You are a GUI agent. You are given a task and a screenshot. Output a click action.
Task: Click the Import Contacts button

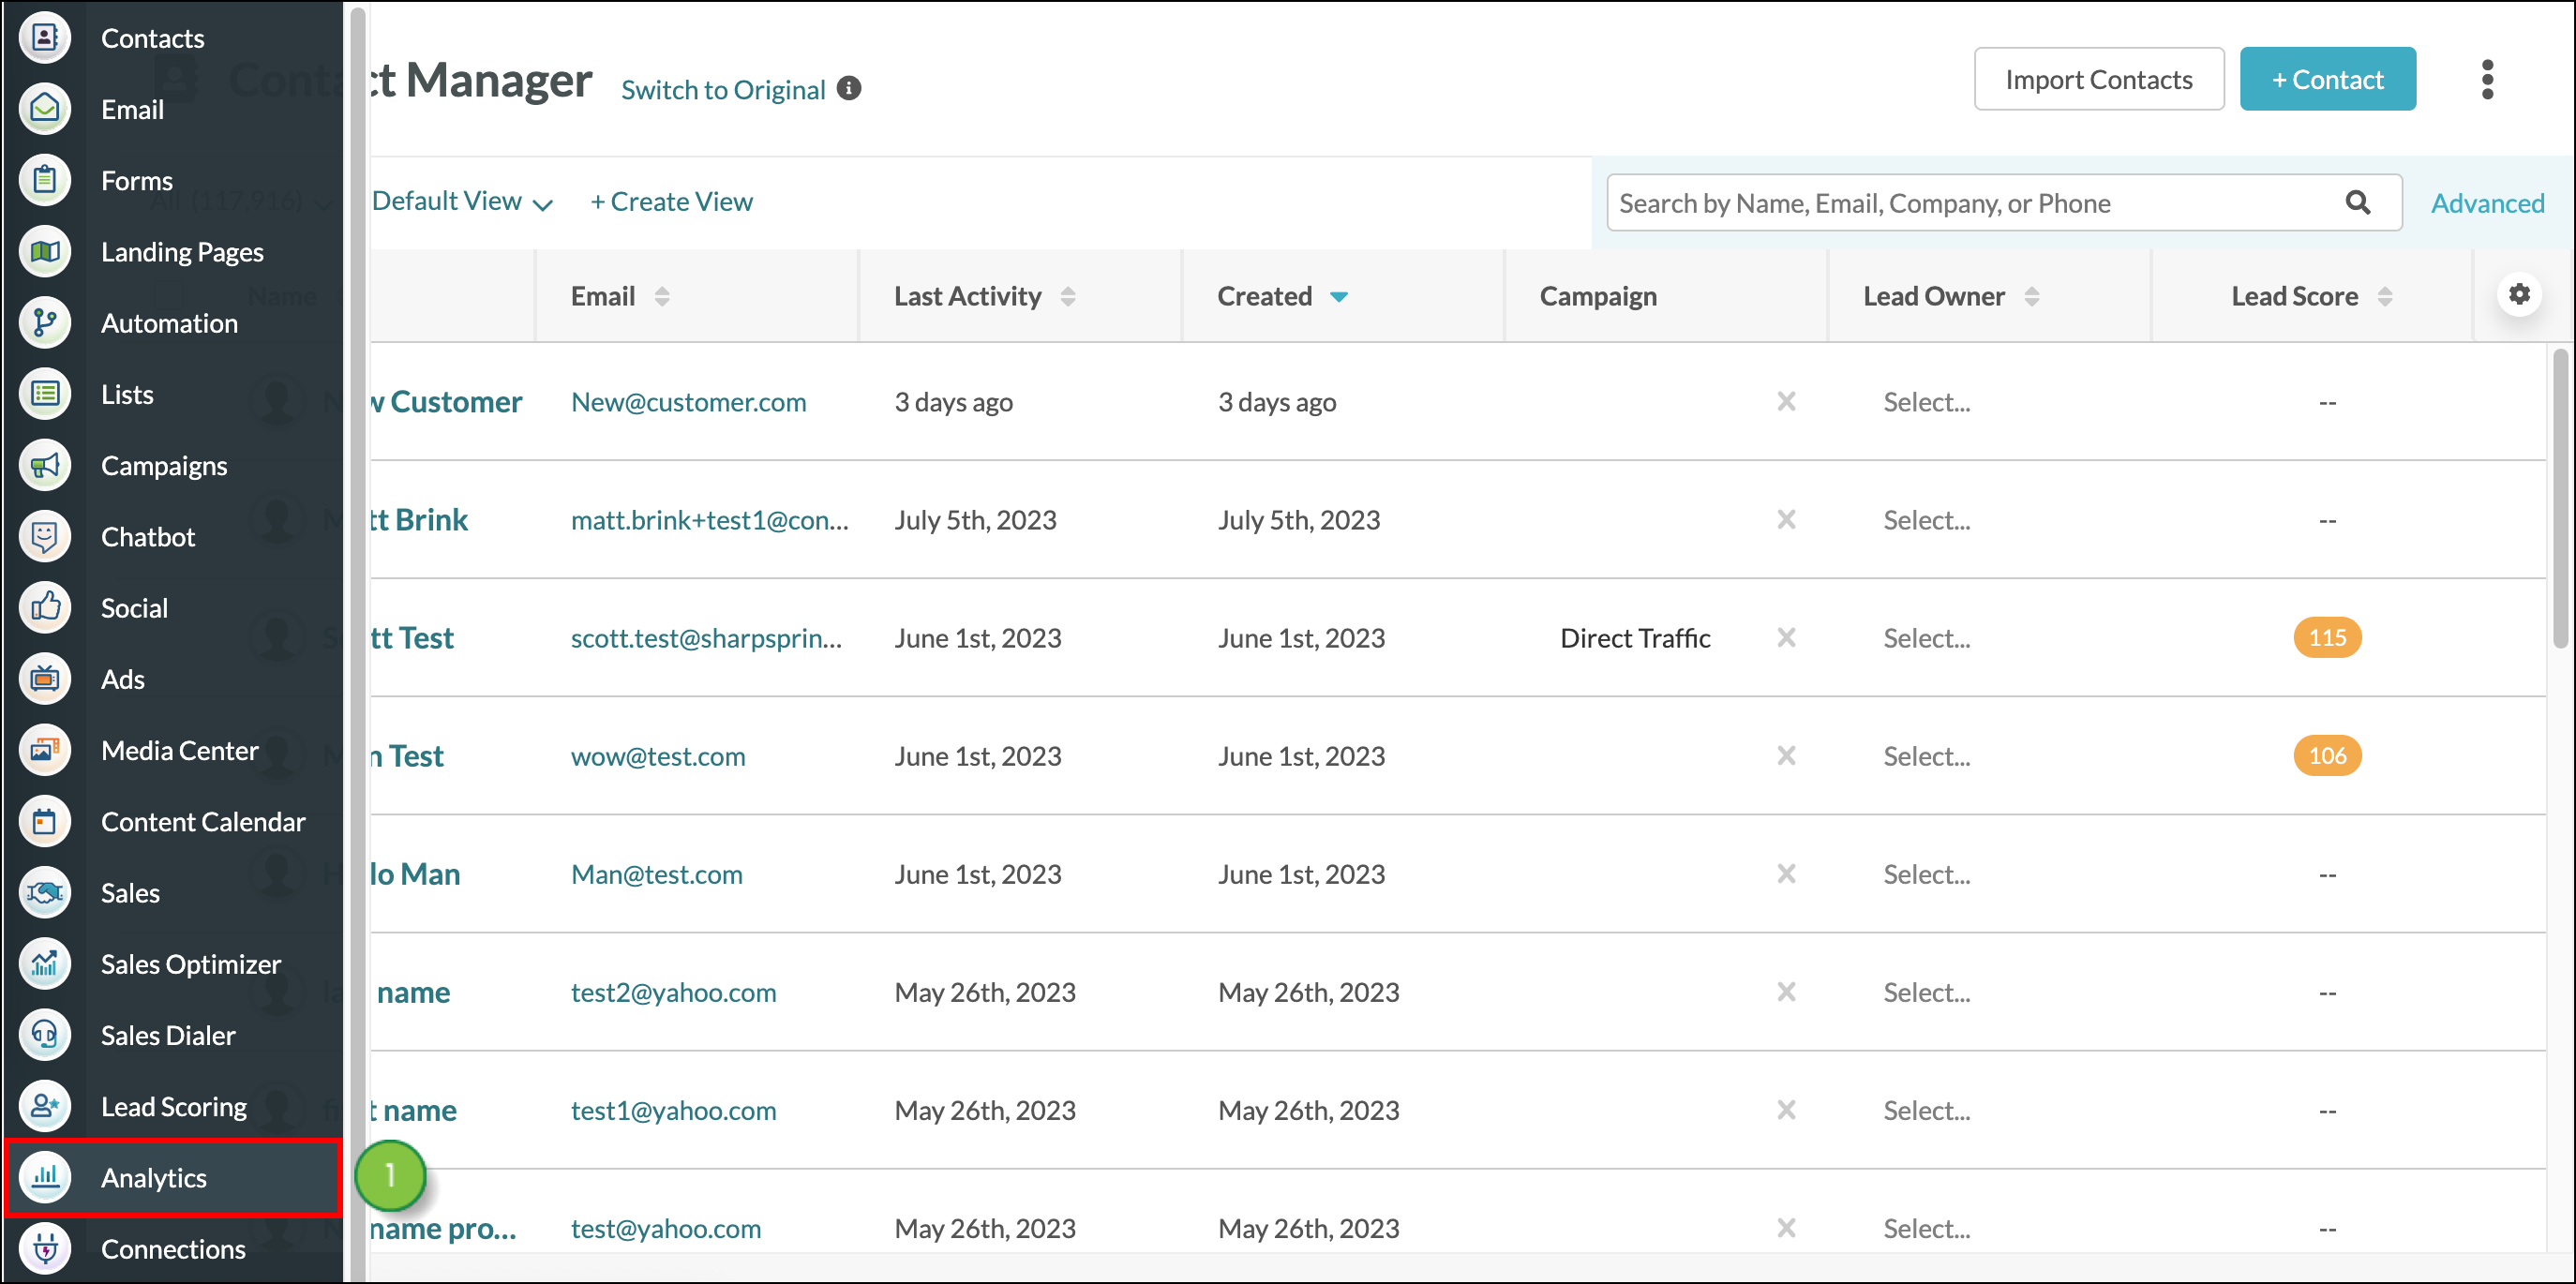[x=2099, y=79]
